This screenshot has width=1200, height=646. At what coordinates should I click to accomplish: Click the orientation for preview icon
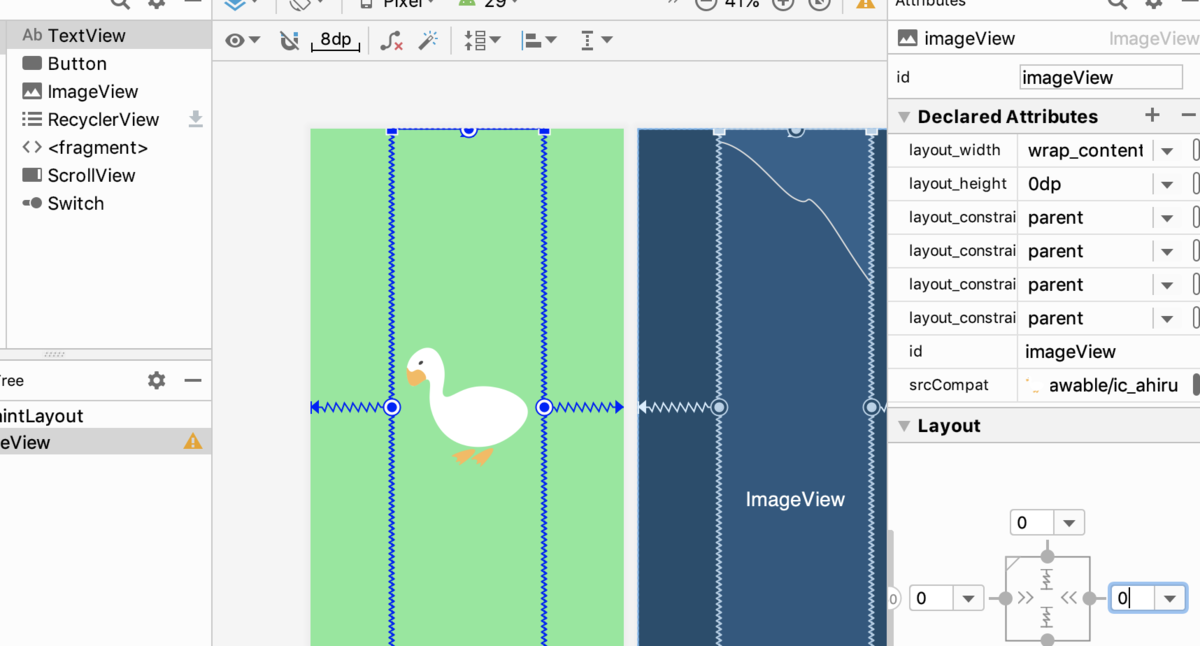pyautogui.click(x=304, y=4)
